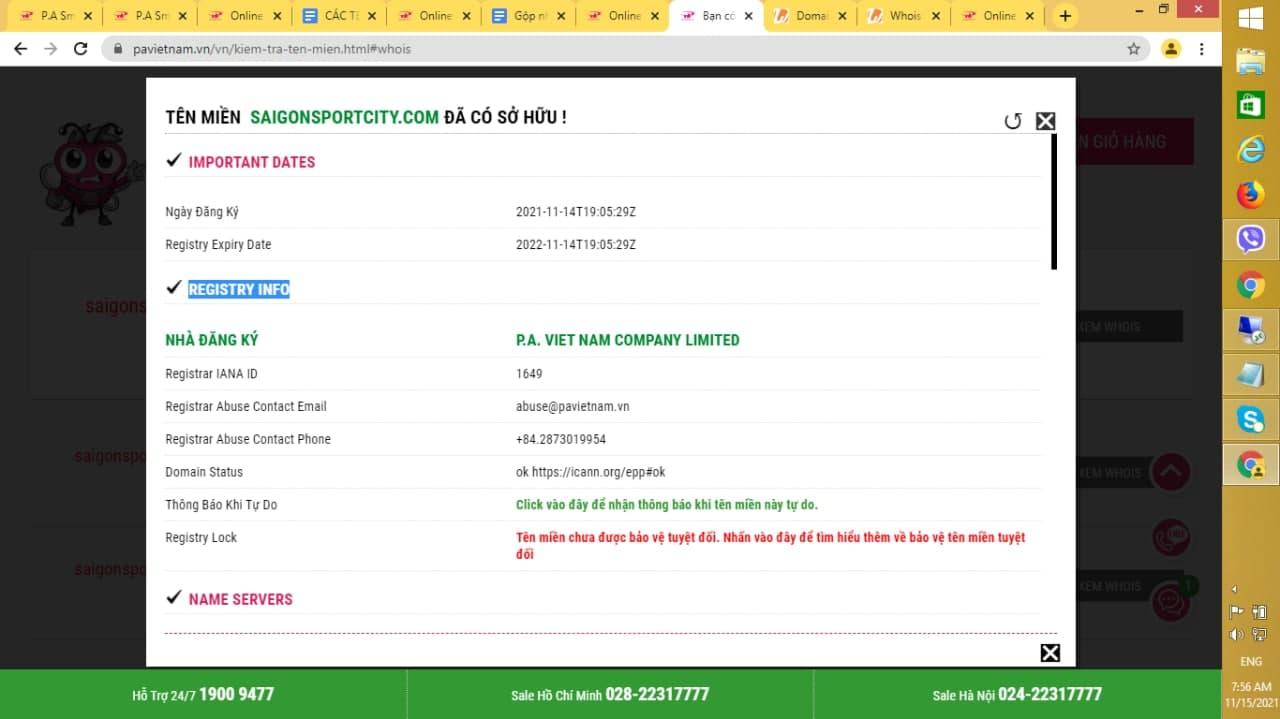Open the notepad-style taskbar icon

1251,374
